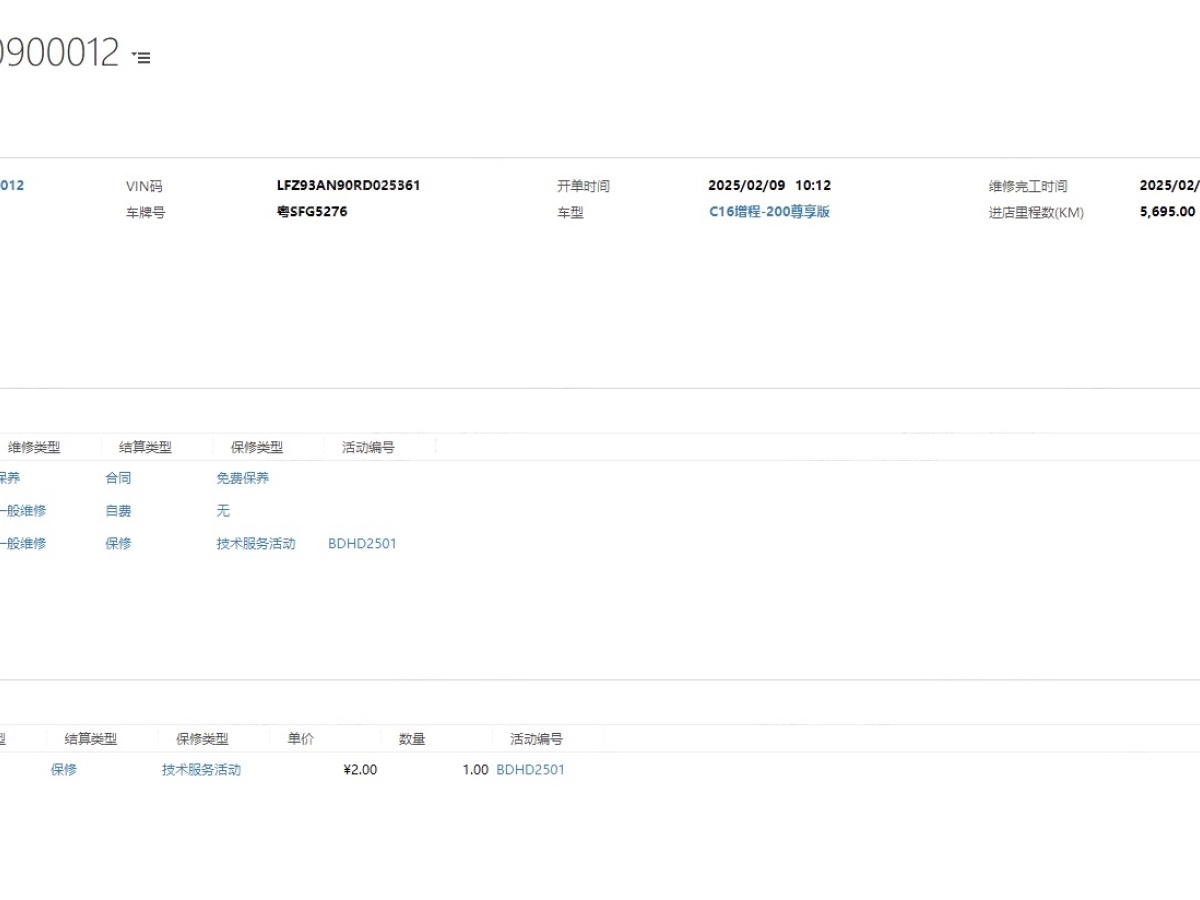This screenshot has width=1200, height=900.
Task: Click the mileage value 5,695.00
Action: [x=1167, y=212]
